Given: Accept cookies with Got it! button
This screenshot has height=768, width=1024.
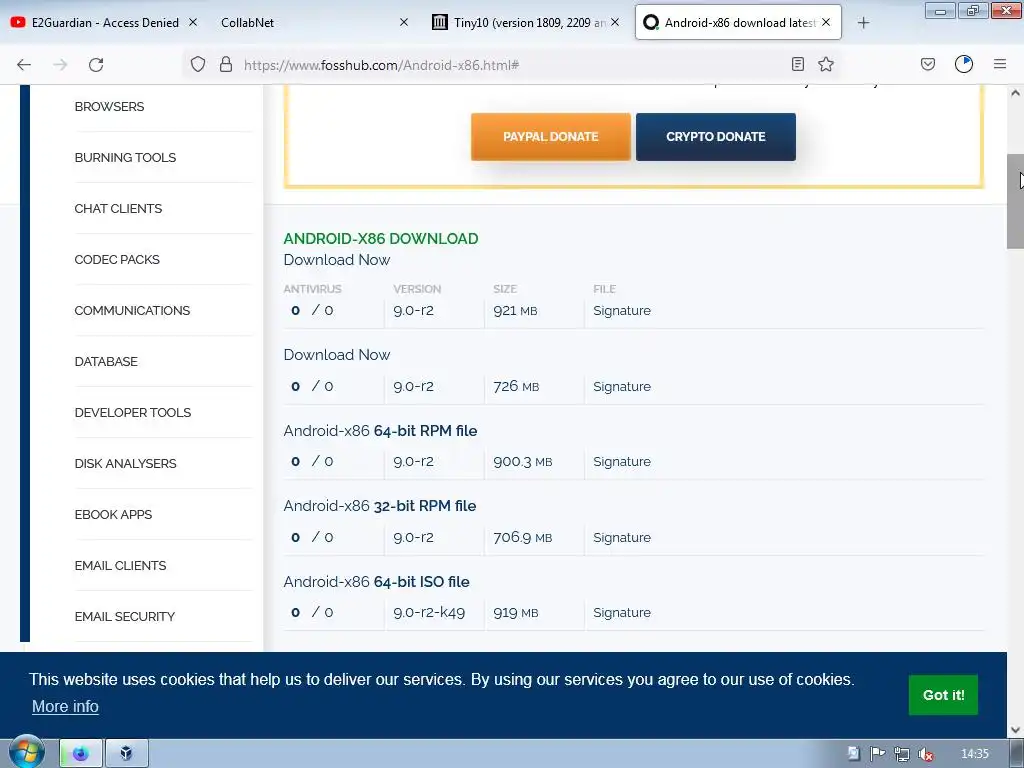Looking at the screenshot, I should click(x=943, y=695).
